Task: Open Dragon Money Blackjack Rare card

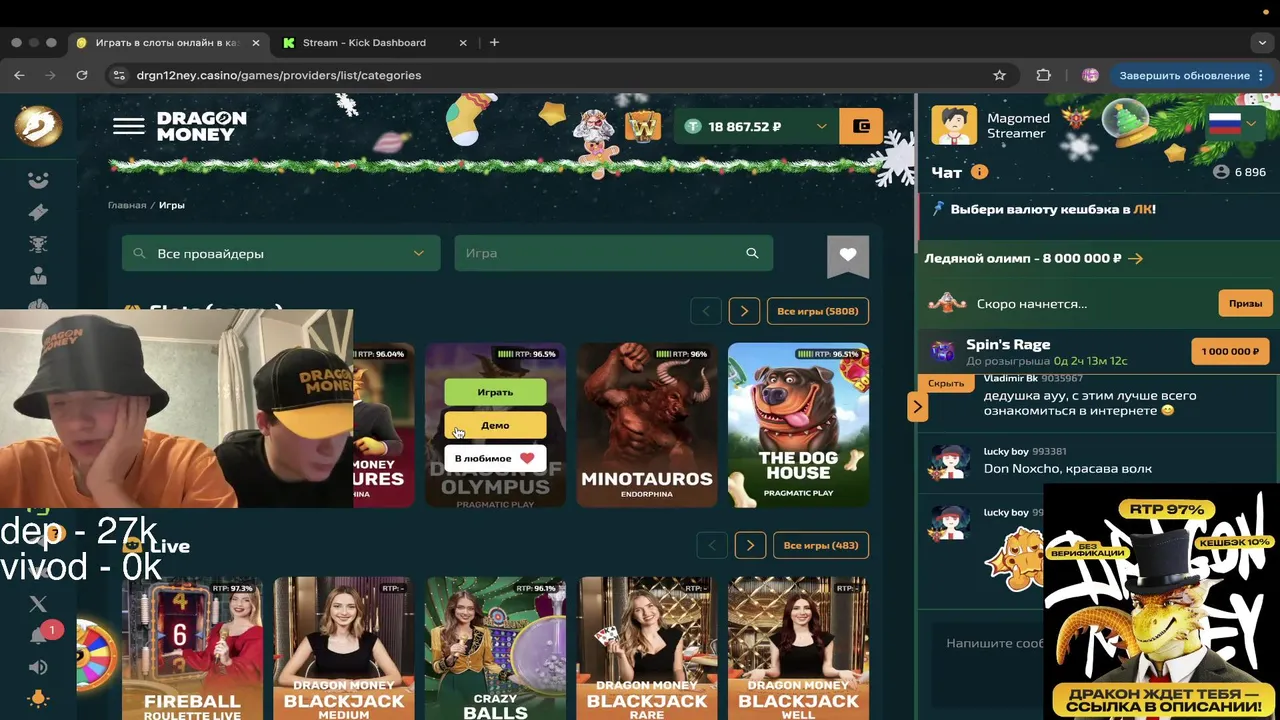Action: (647, 648)
